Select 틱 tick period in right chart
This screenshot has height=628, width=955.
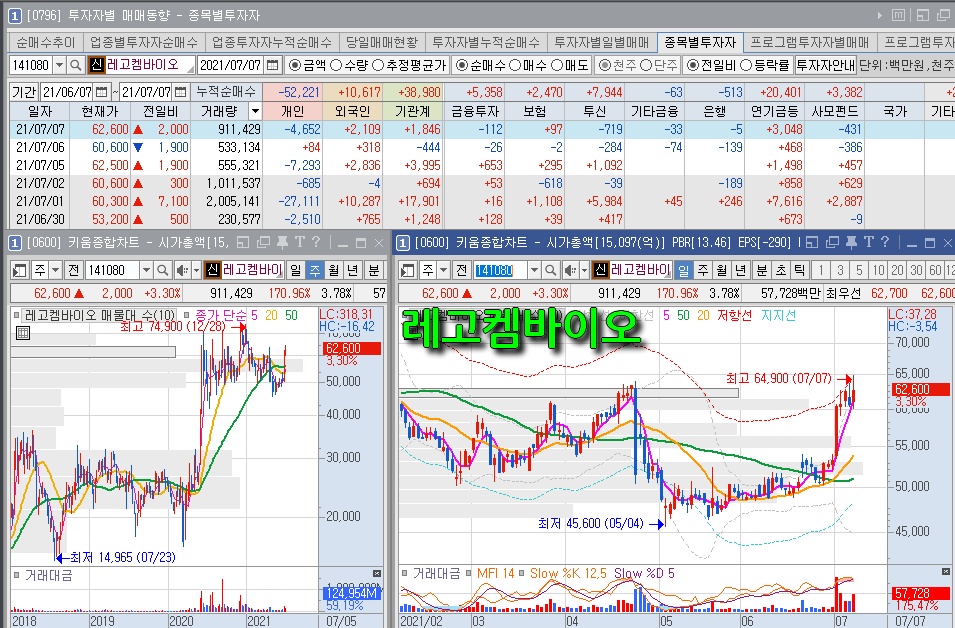[799, 270]
